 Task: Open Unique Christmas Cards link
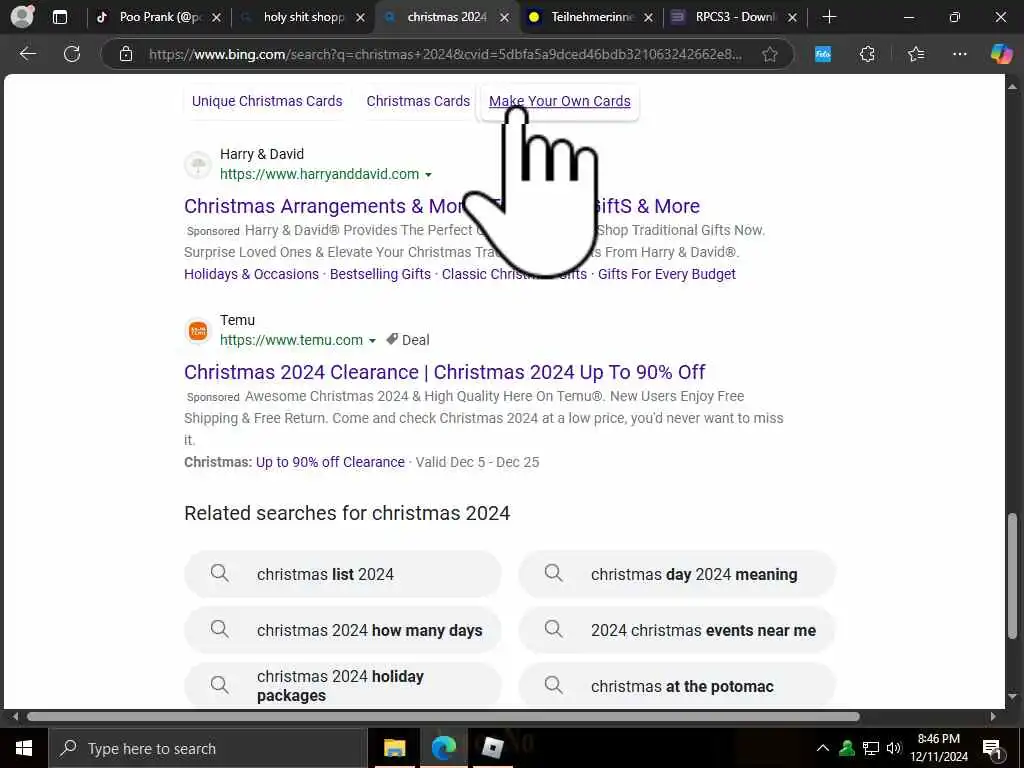267,101
